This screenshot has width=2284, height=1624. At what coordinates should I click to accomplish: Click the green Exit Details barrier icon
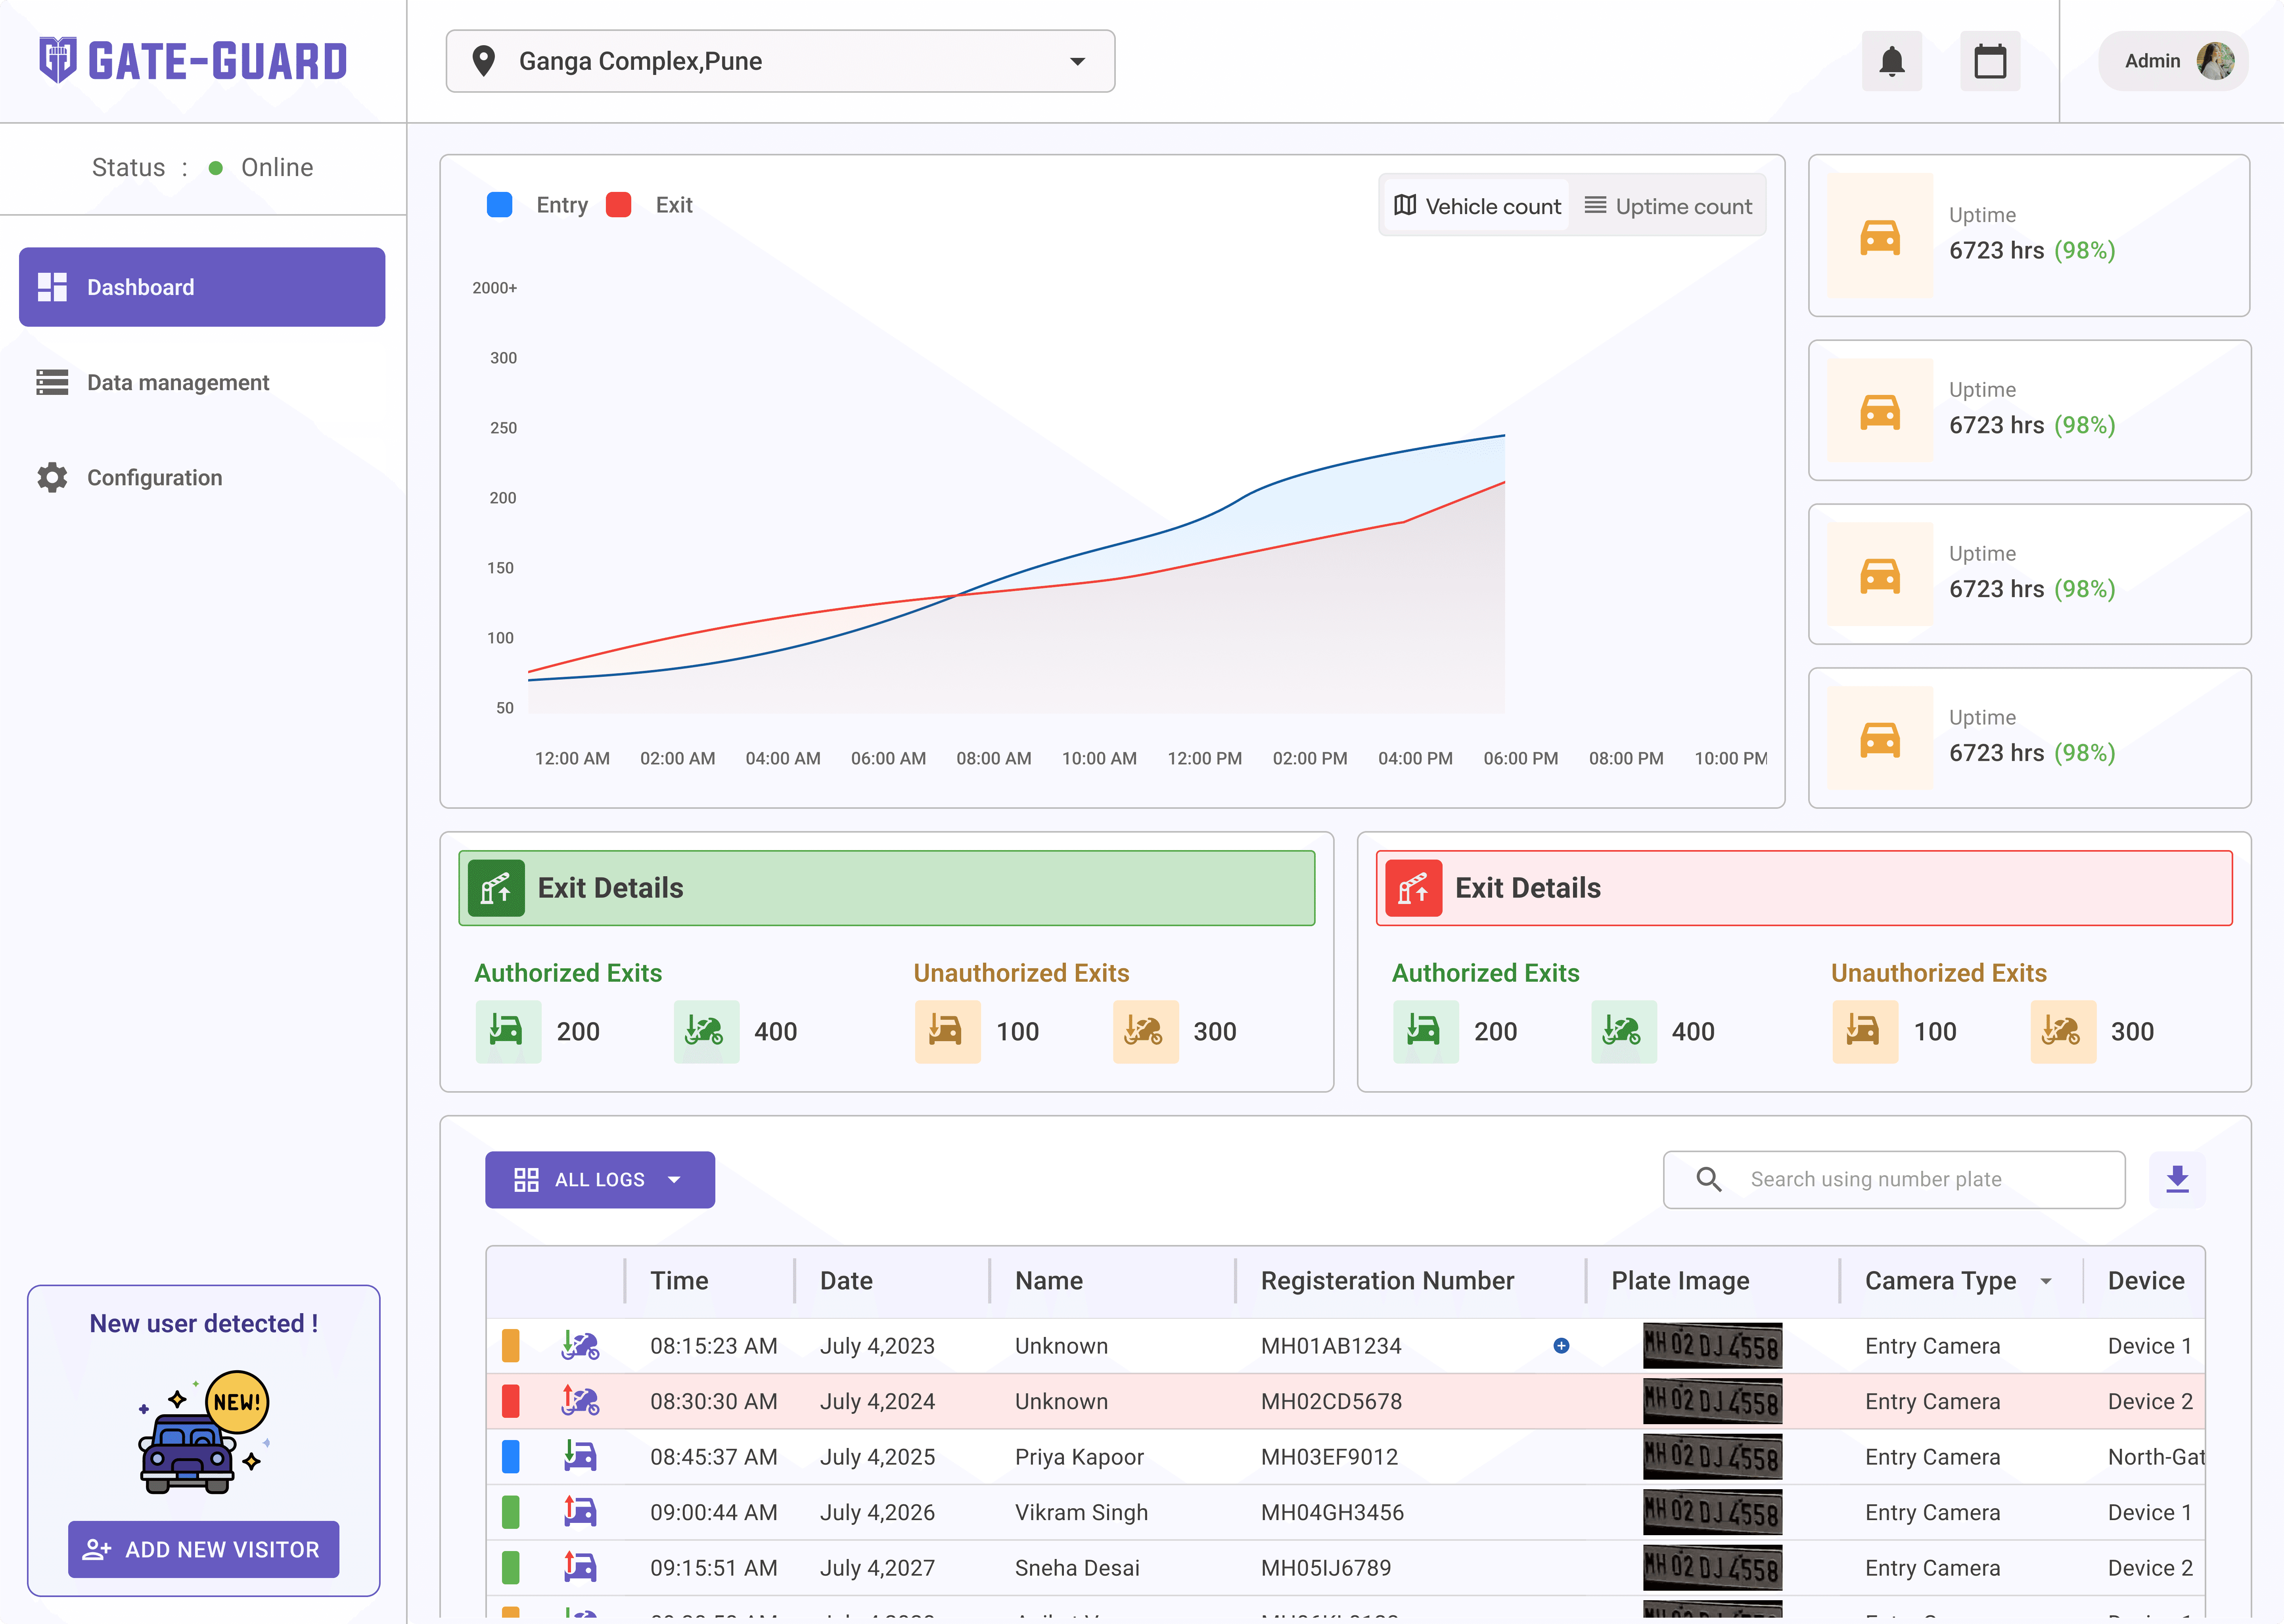coord(496,888)
